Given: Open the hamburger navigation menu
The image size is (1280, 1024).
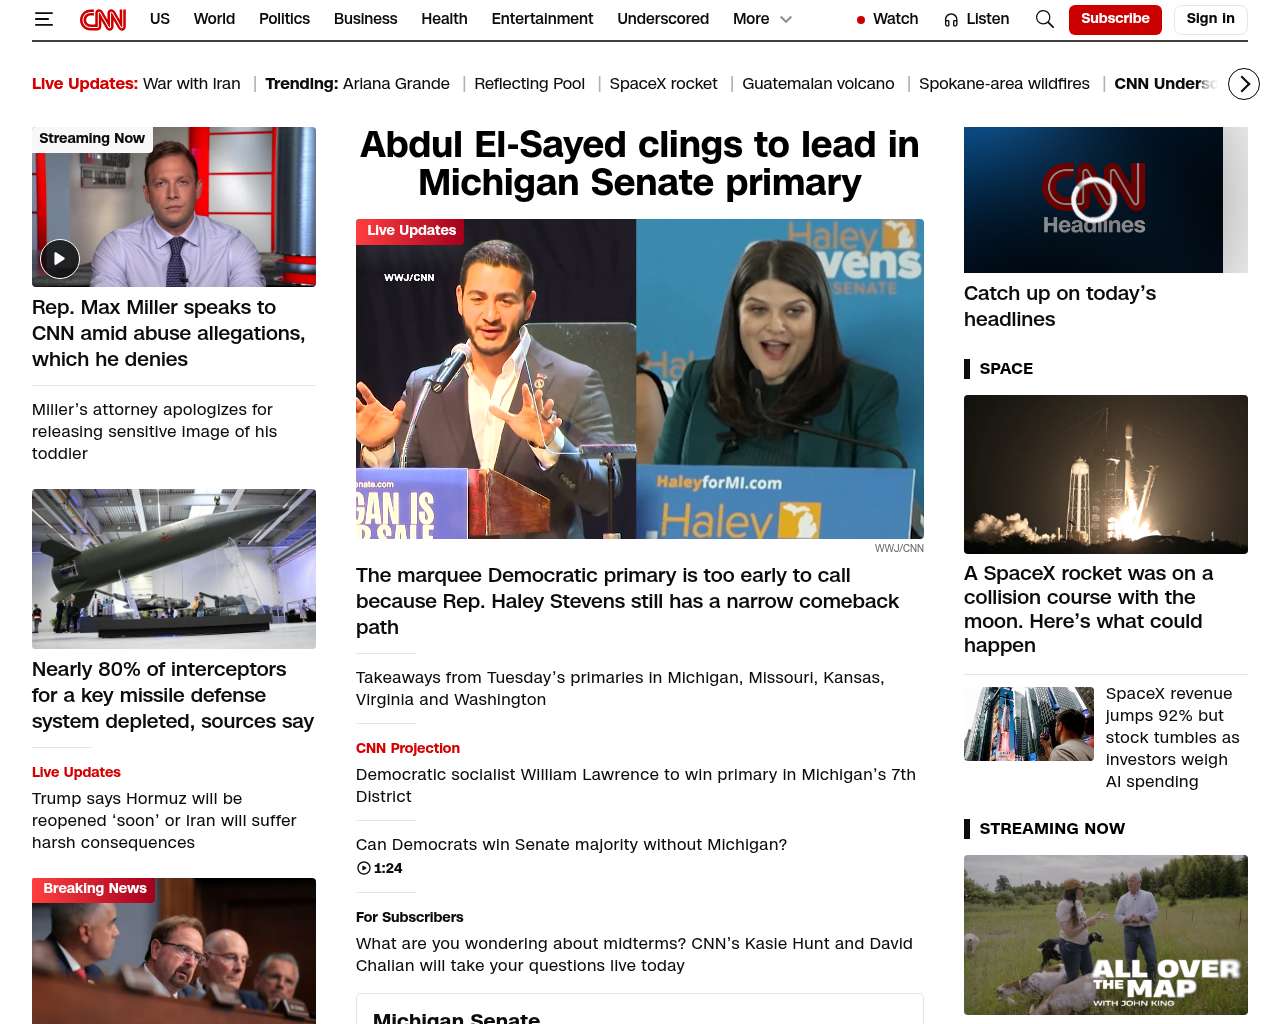Looking at the screenshot, I should [x=44, y=19].
